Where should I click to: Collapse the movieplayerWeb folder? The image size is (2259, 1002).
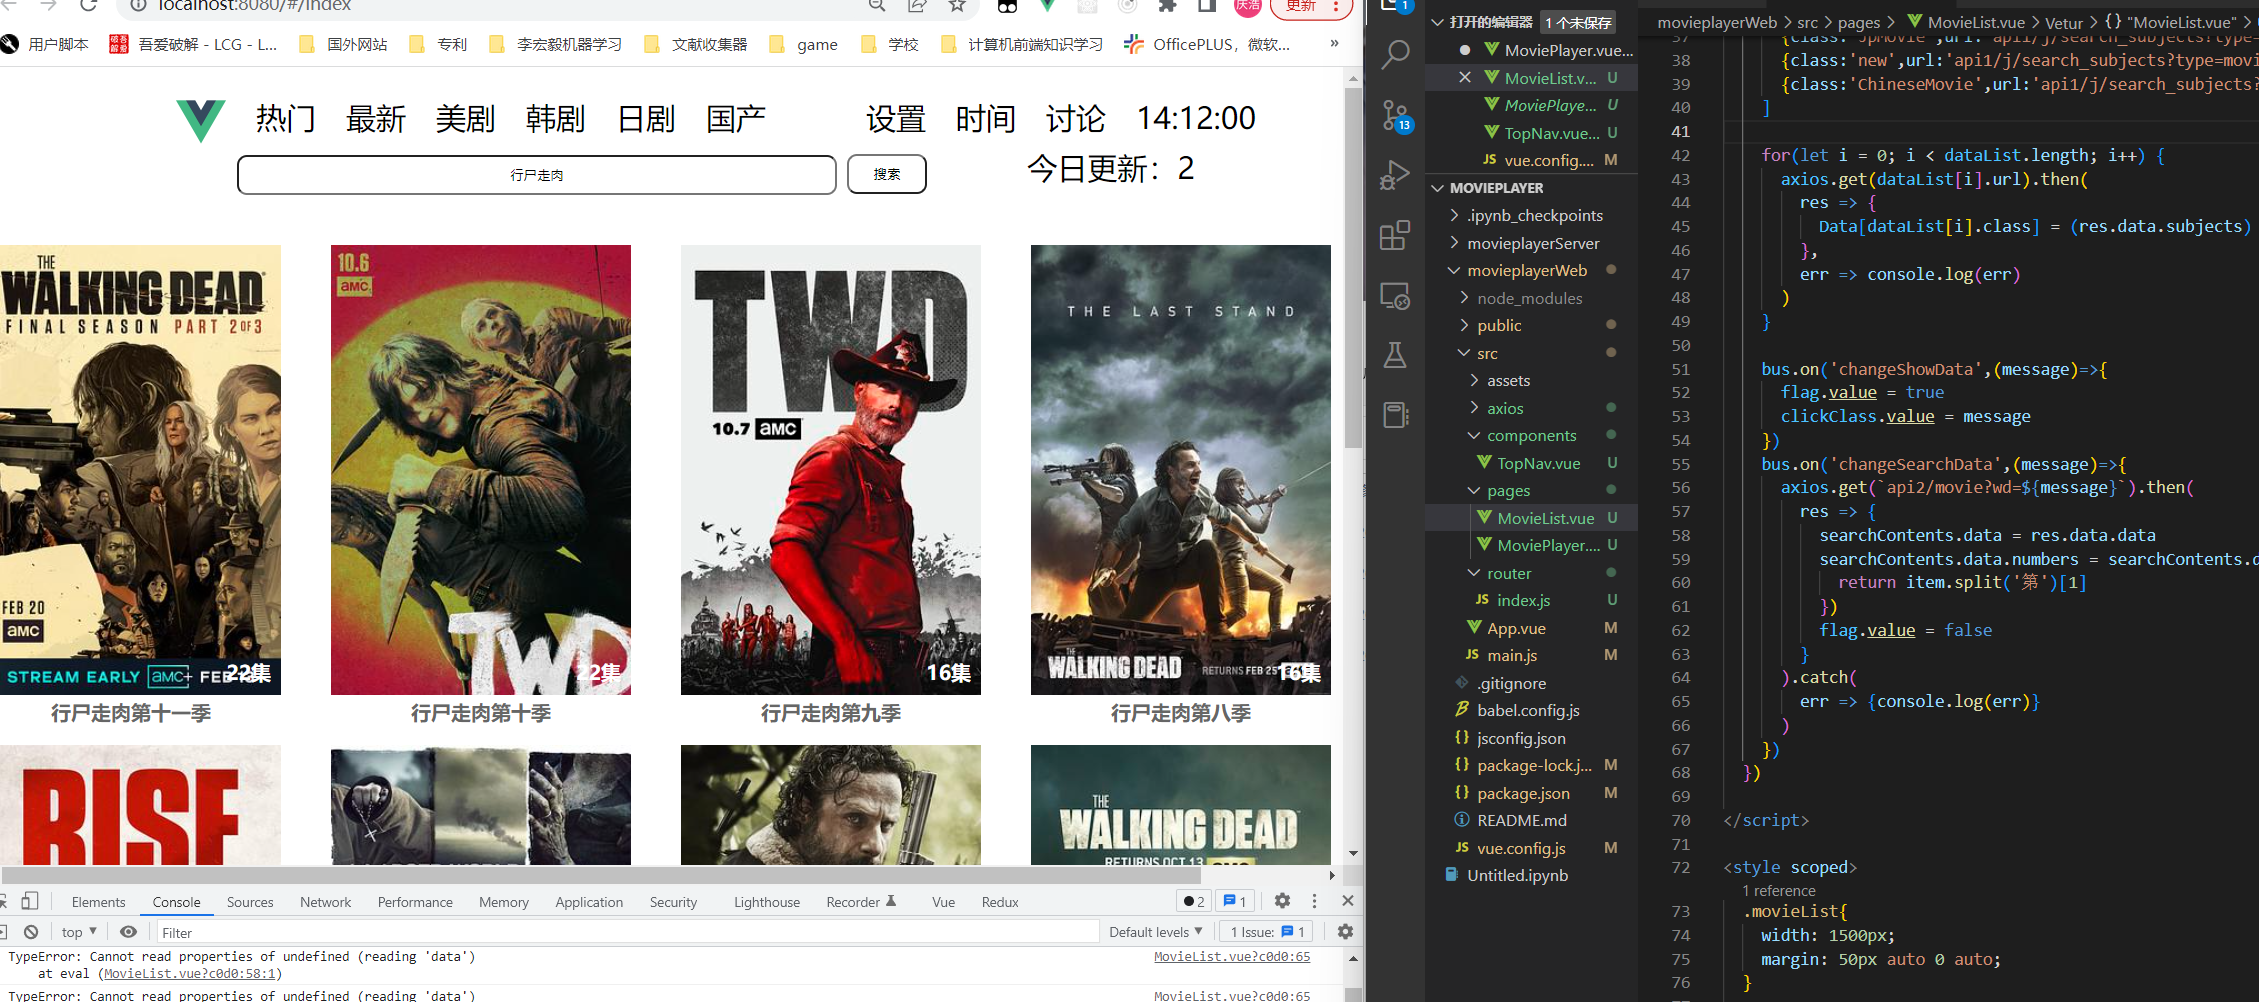point(1527,270)
